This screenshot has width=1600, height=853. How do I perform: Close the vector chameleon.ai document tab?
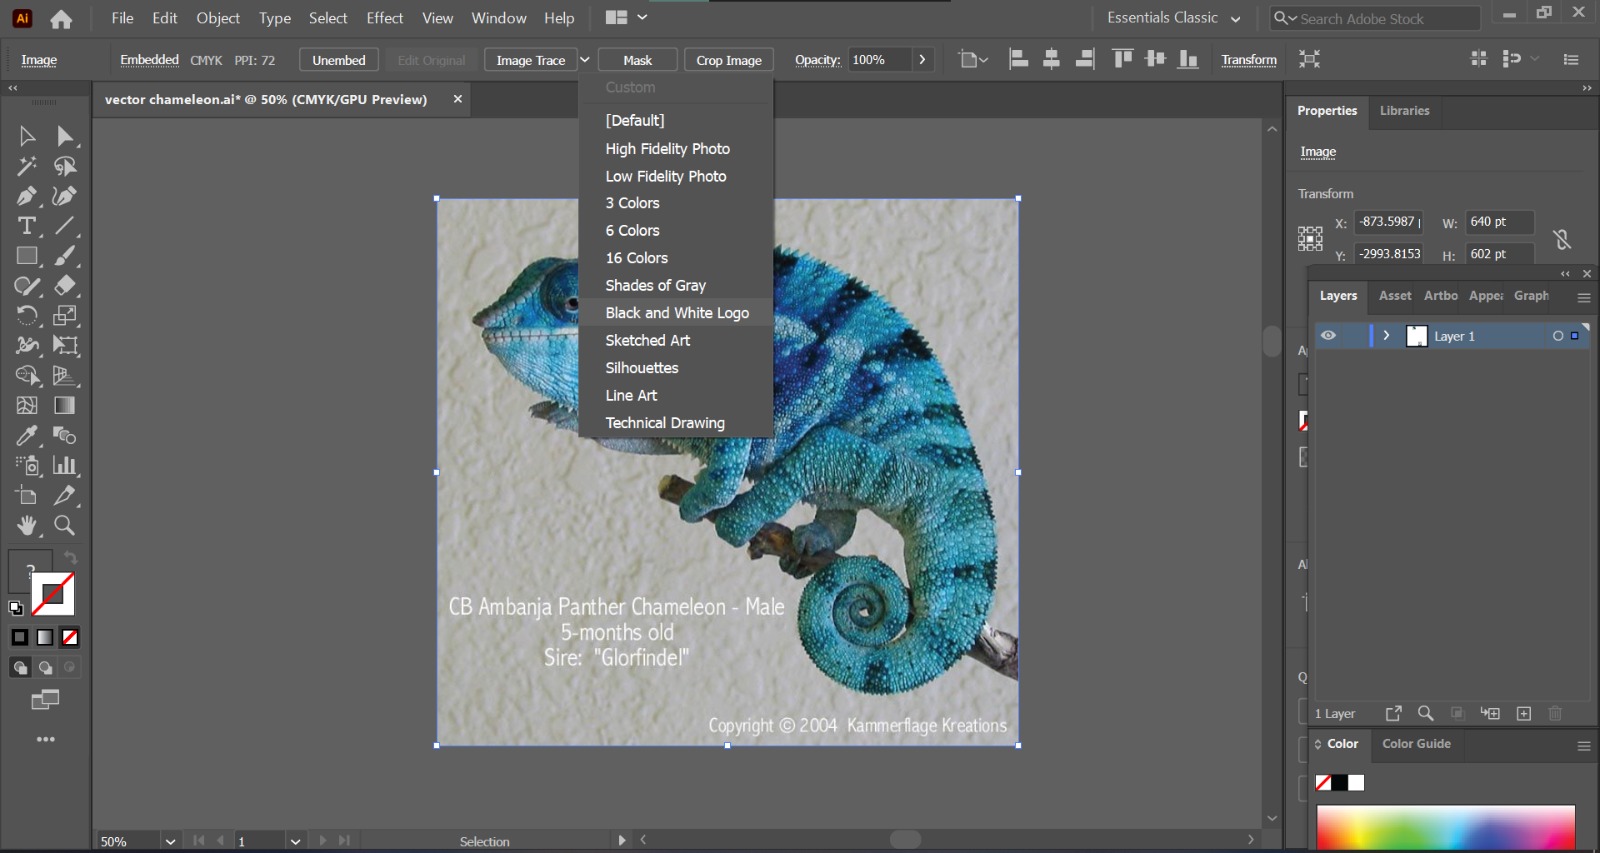[458, 99]
